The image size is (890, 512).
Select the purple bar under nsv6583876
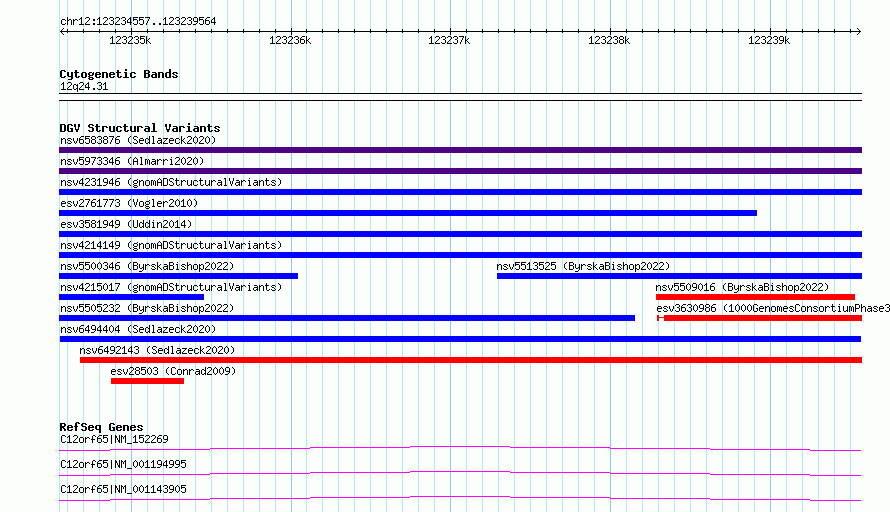460,150
